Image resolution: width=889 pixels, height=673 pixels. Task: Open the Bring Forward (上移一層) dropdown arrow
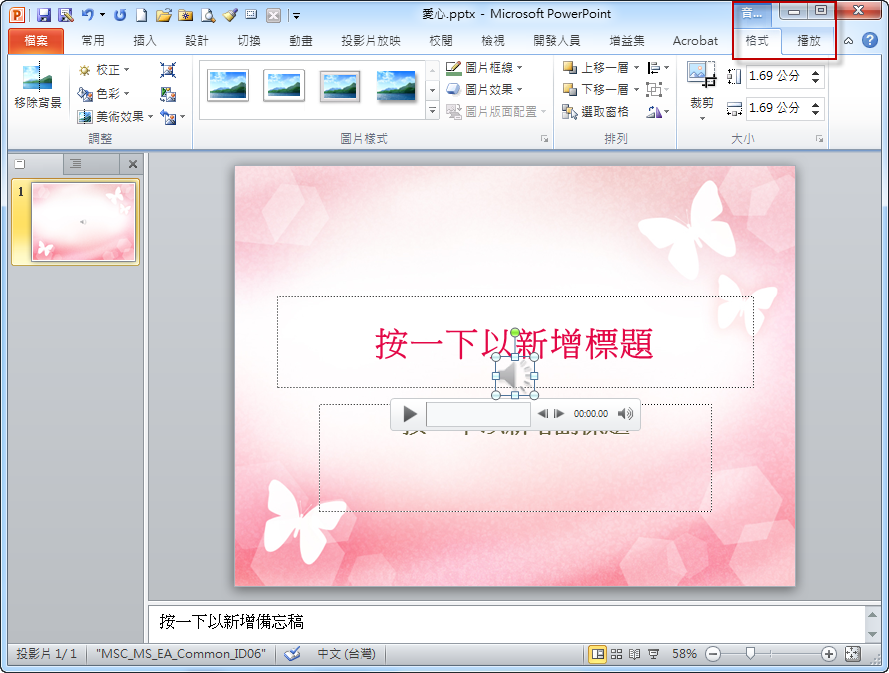(636, 67)
